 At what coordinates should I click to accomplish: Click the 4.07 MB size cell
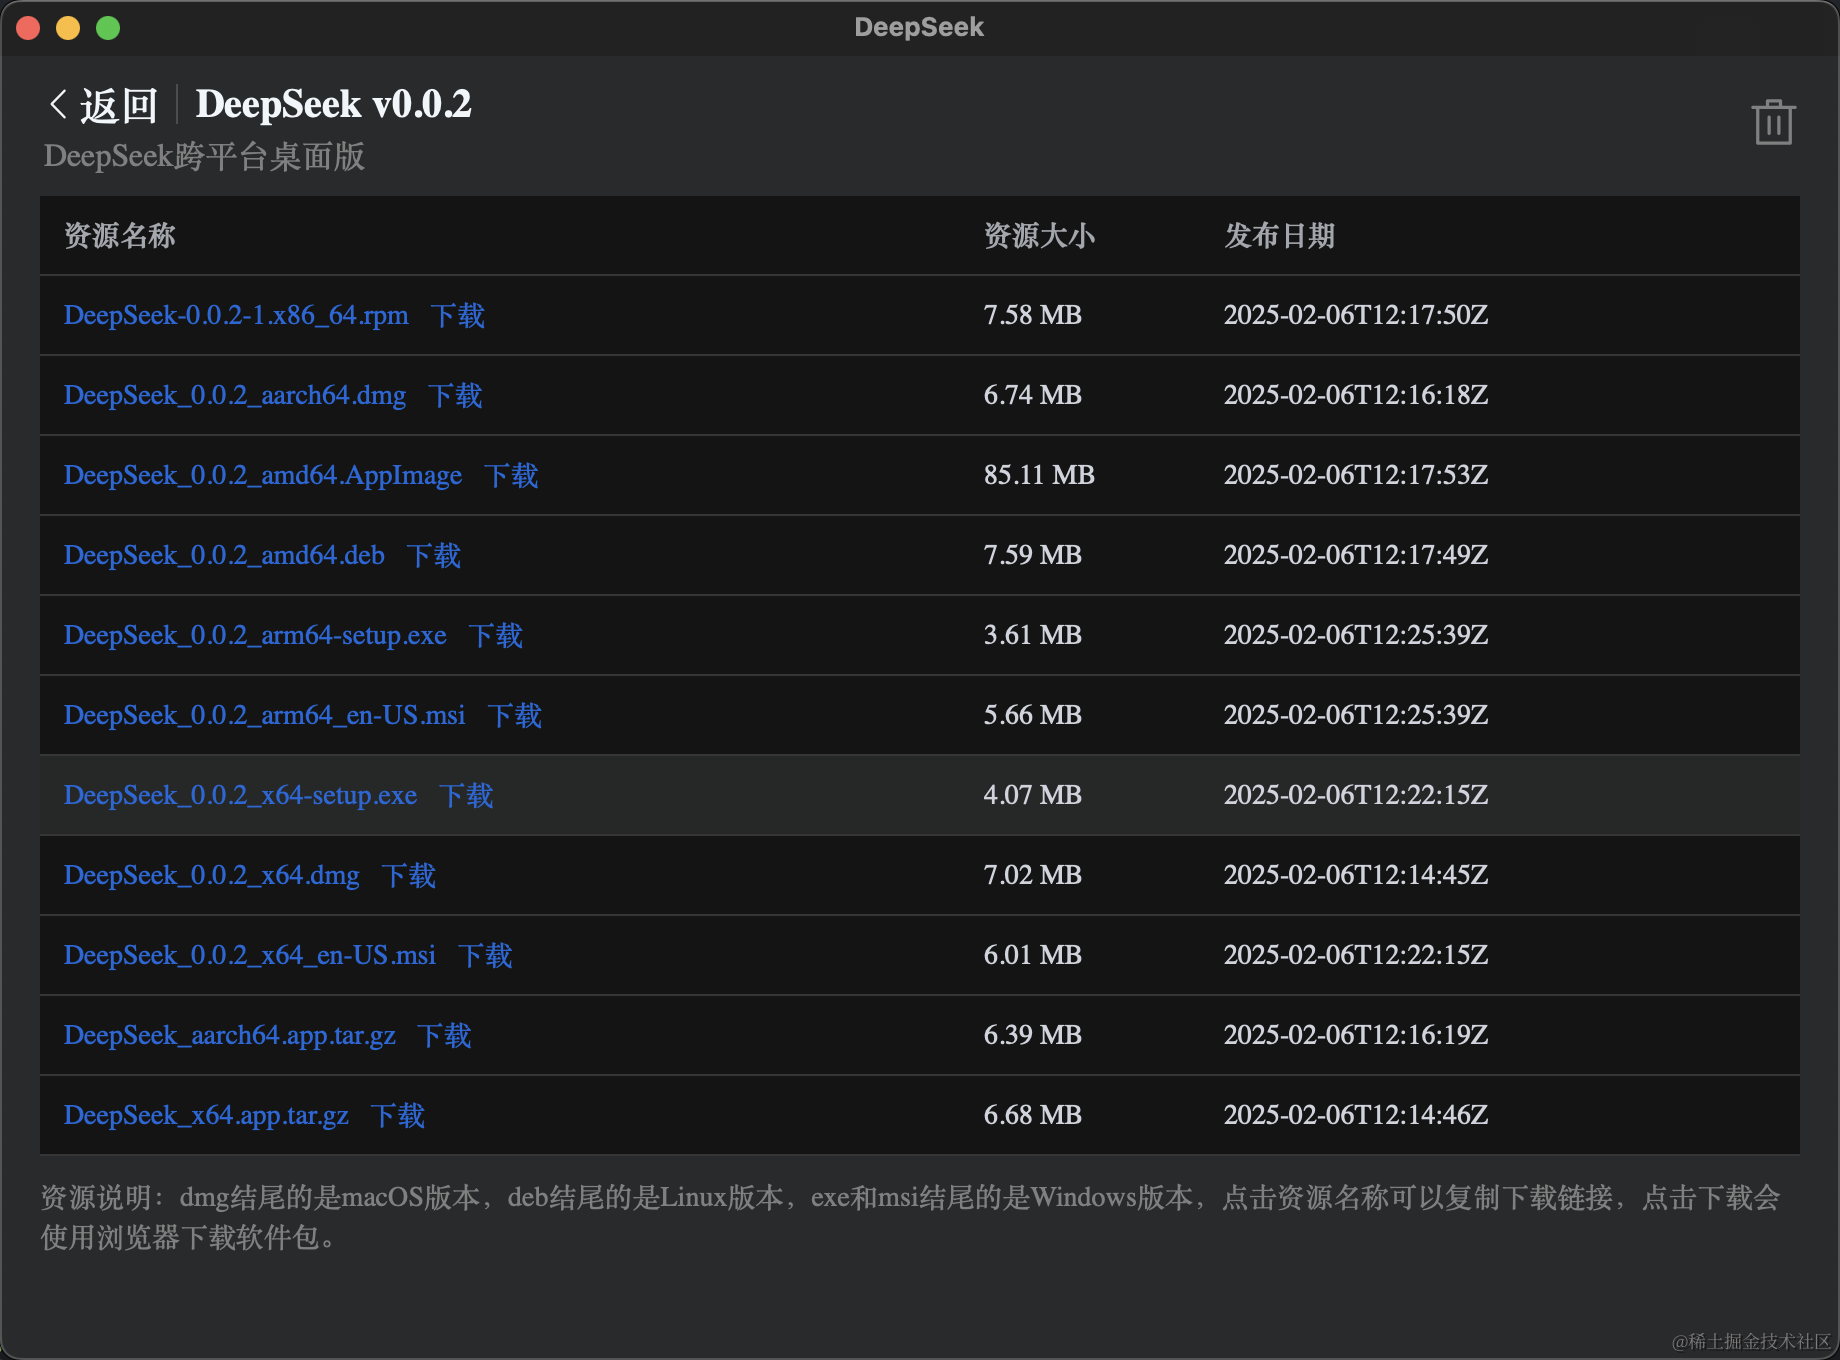(x=1033, y=795)
